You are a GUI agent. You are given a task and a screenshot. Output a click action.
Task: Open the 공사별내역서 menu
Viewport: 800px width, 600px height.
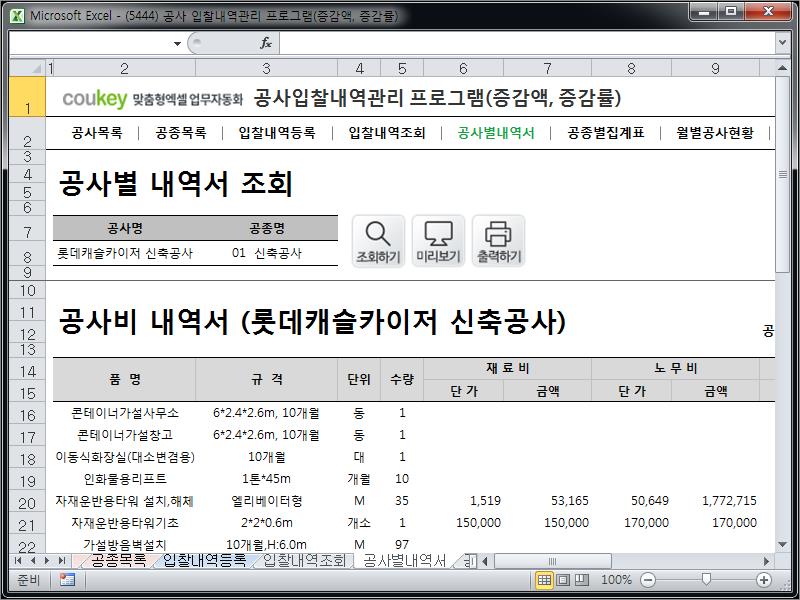(496, 133)
